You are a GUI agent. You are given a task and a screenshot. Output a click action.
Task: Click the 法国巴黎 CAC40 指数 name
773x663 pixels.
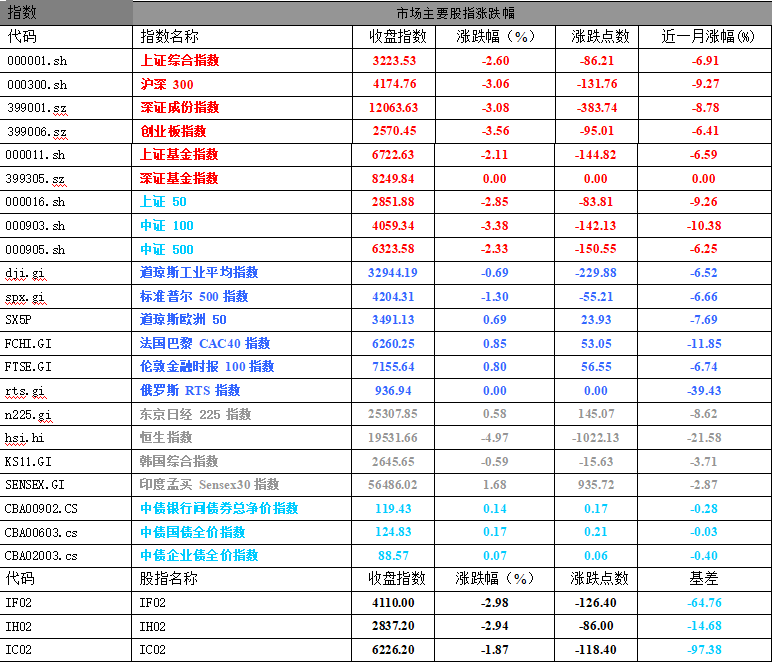click(205, 343)
